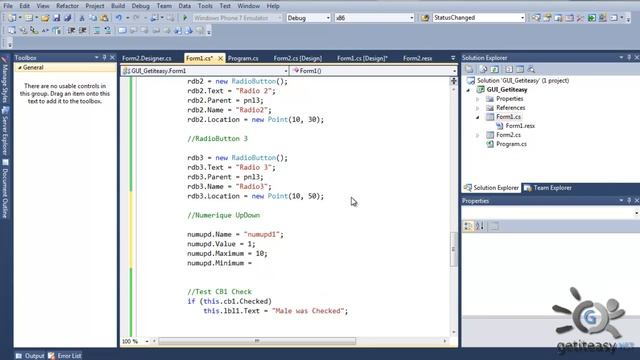Select Form1.resx in Solution Explorer
This screenshot has width=640, height=360.
click(x=520, y=126)
